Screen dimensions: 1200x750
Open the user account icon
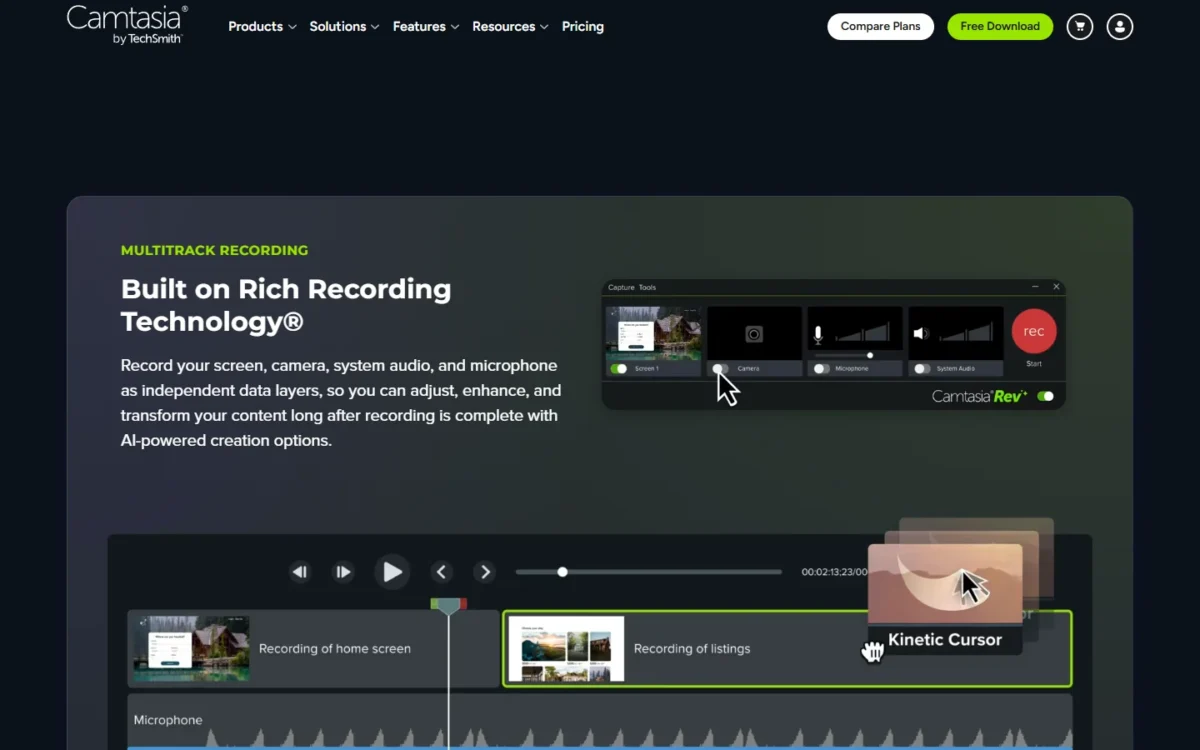point(1120,27)
